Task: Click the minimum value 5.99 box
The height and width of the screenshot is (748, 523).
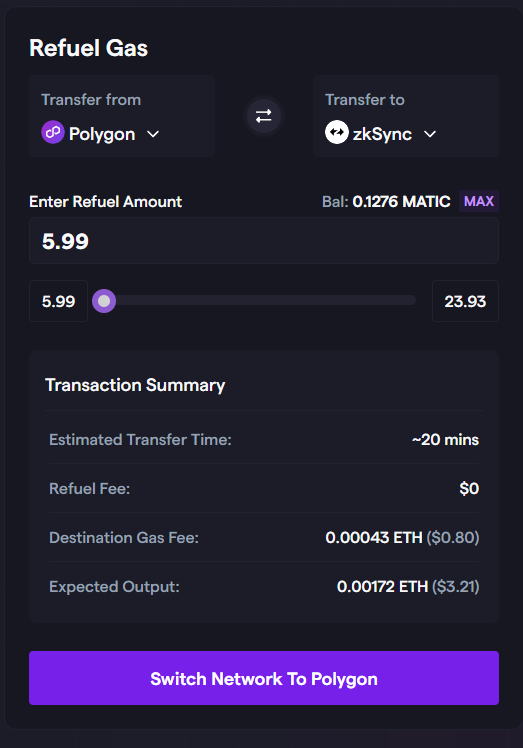Action: pos(58,301)
